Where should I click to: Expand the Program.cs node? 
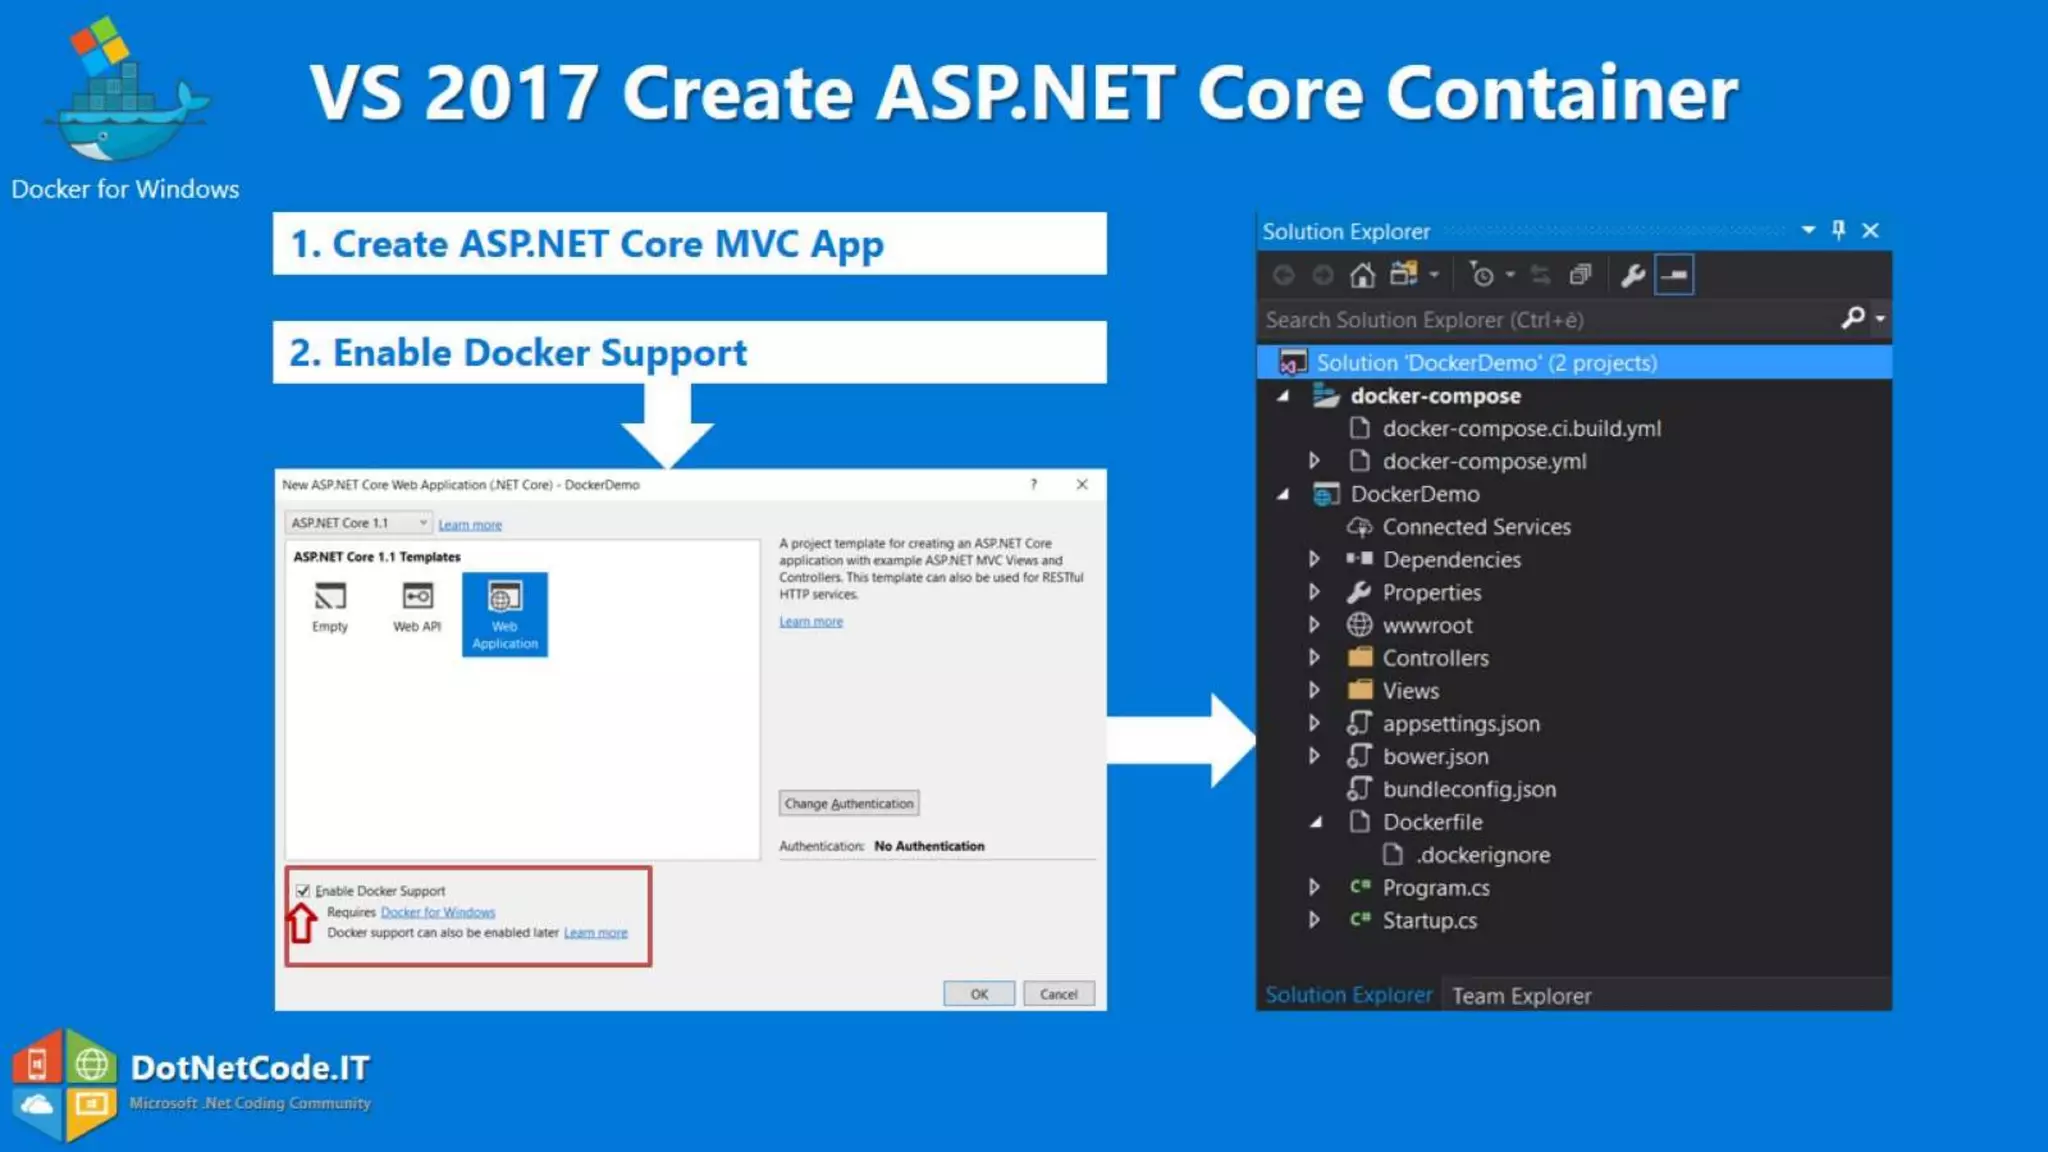(x=1314, y=887)
